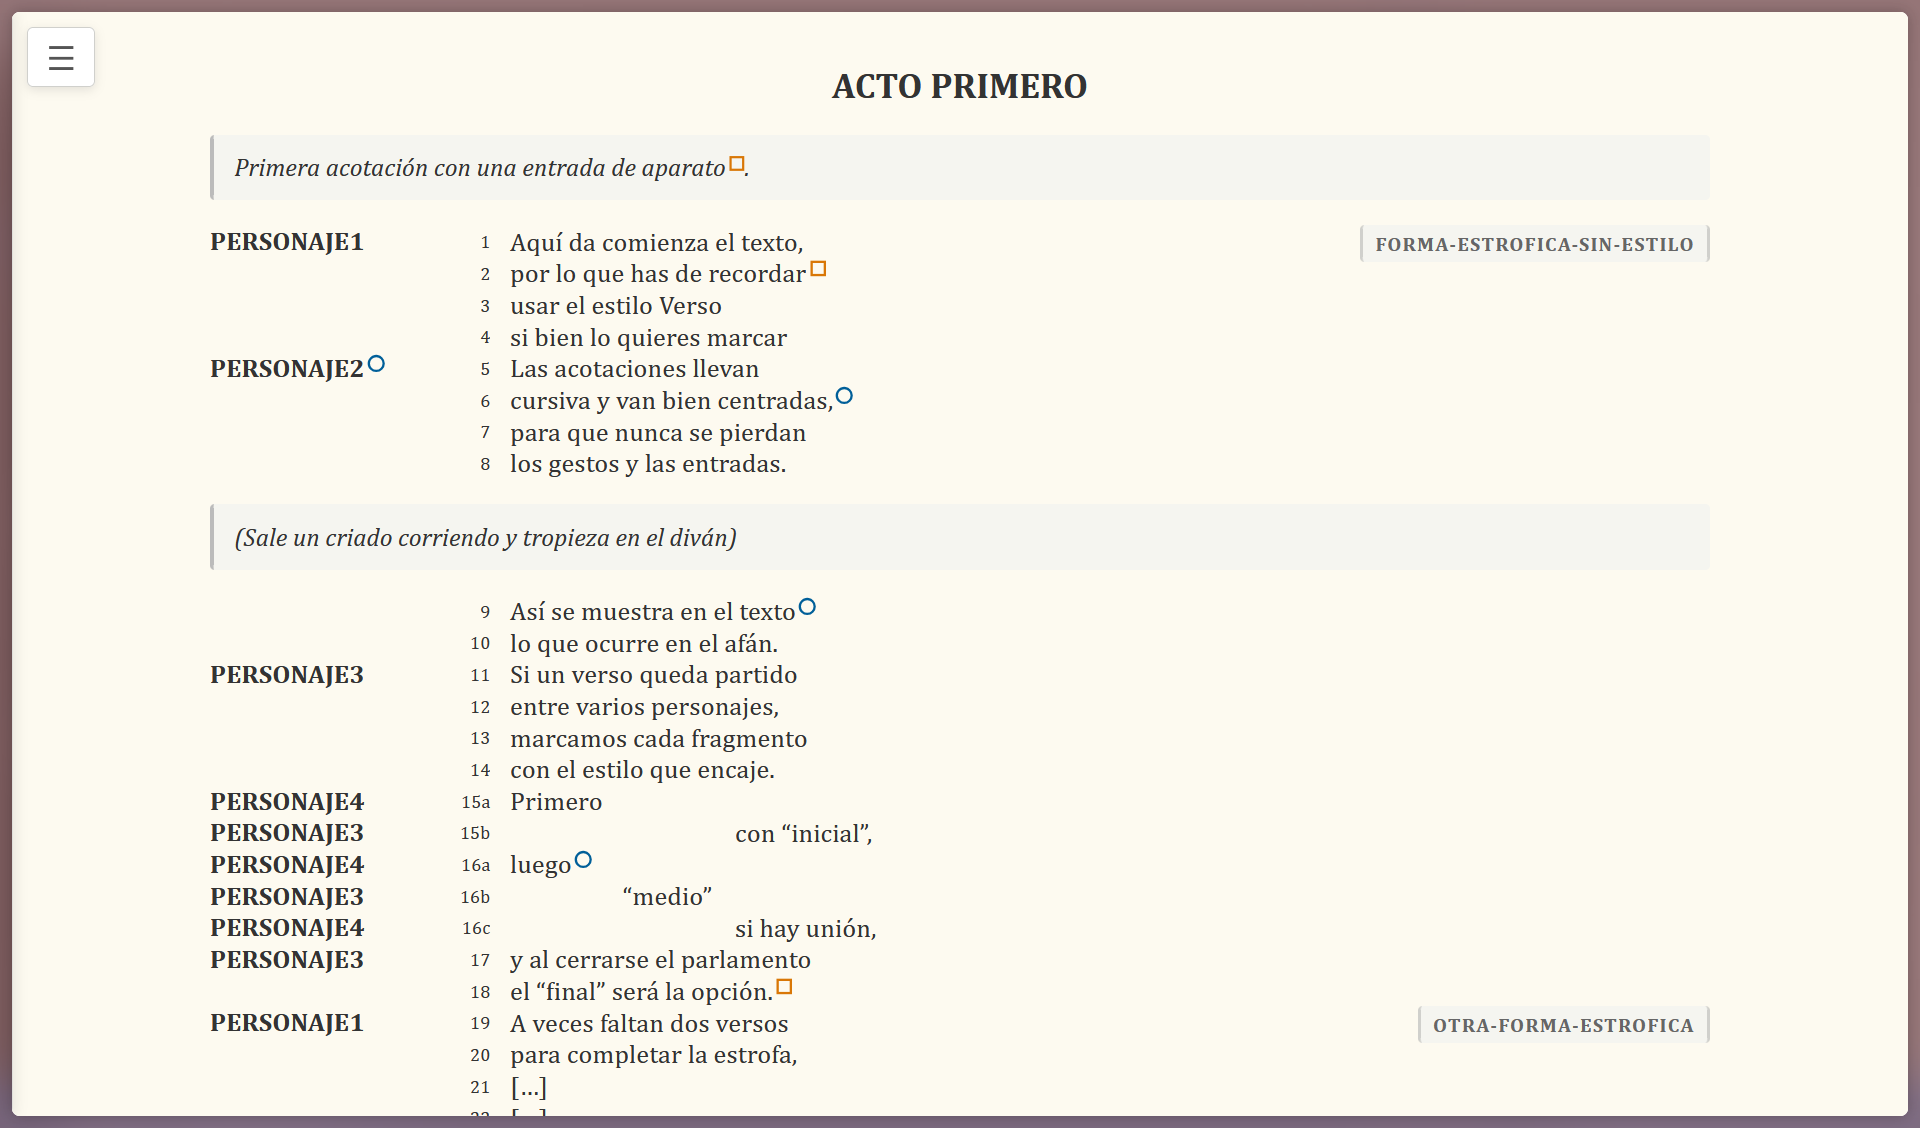1920x1128 pixels.
Task: Click the verse "usar el estilo Verso"
Action: click(615, 305)
